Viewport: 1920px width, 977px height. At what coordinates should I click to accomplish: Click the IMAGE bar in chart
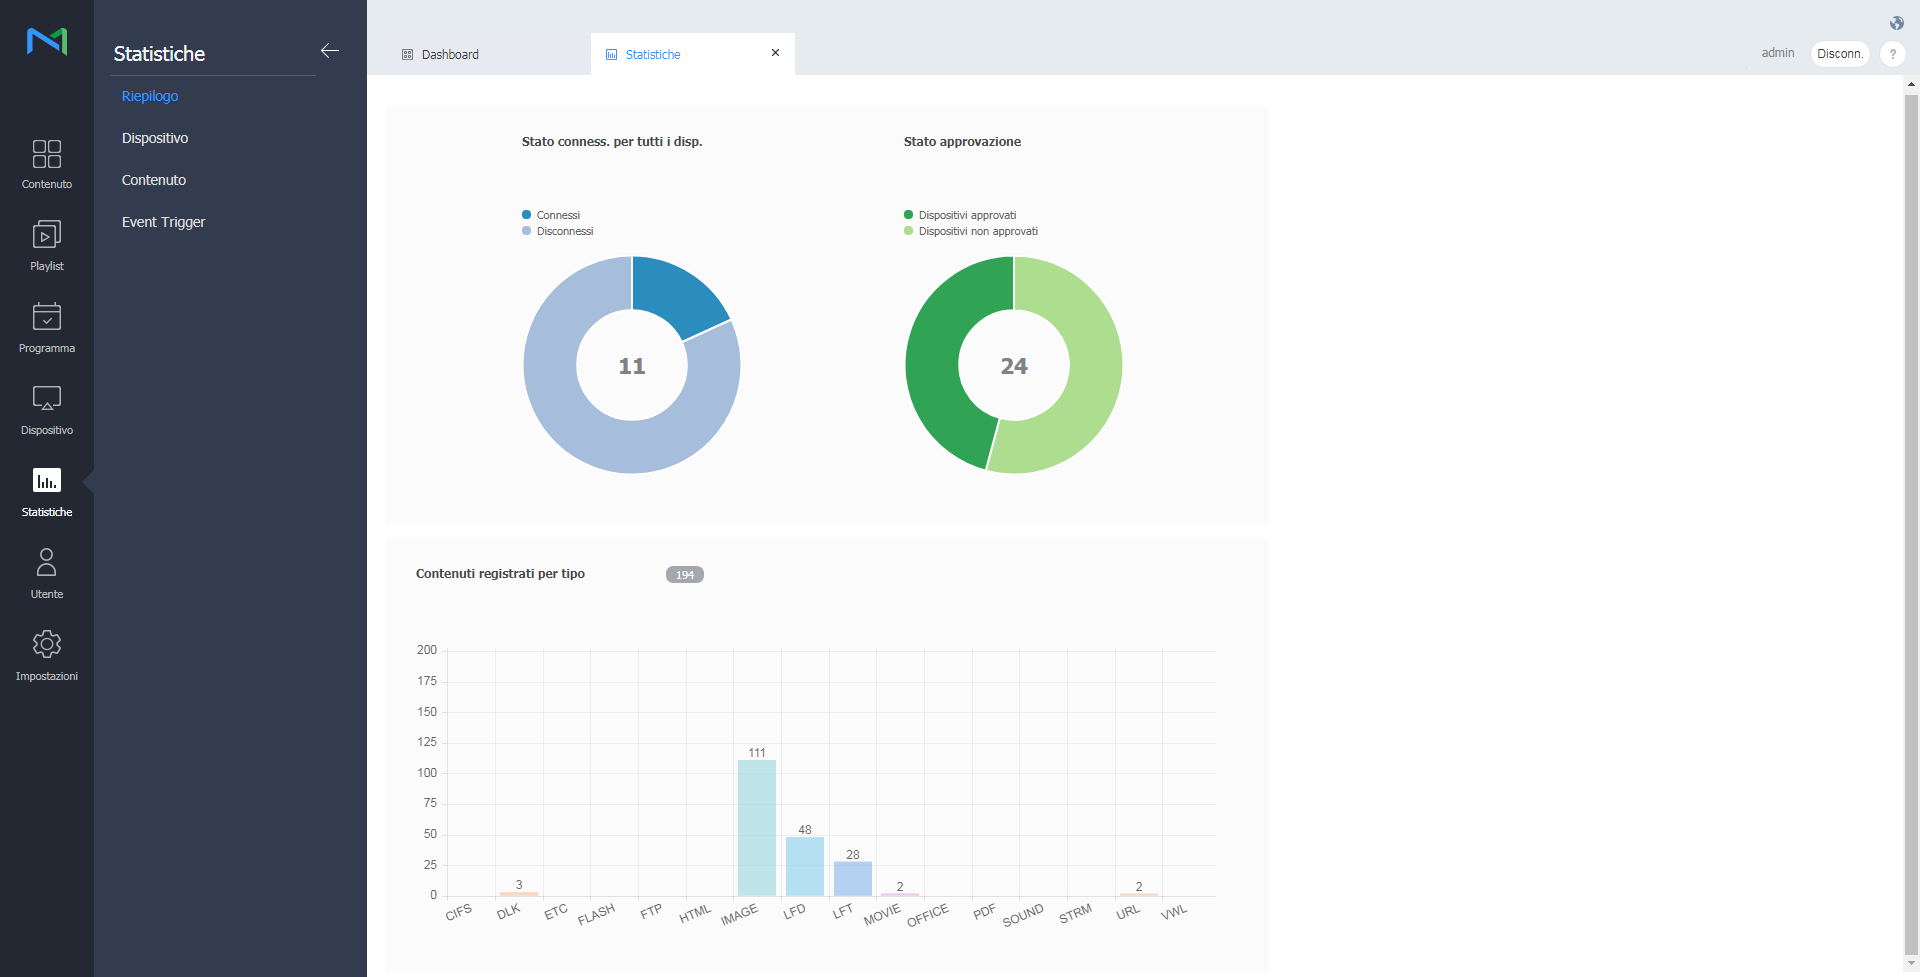click(x=757, y=828)
